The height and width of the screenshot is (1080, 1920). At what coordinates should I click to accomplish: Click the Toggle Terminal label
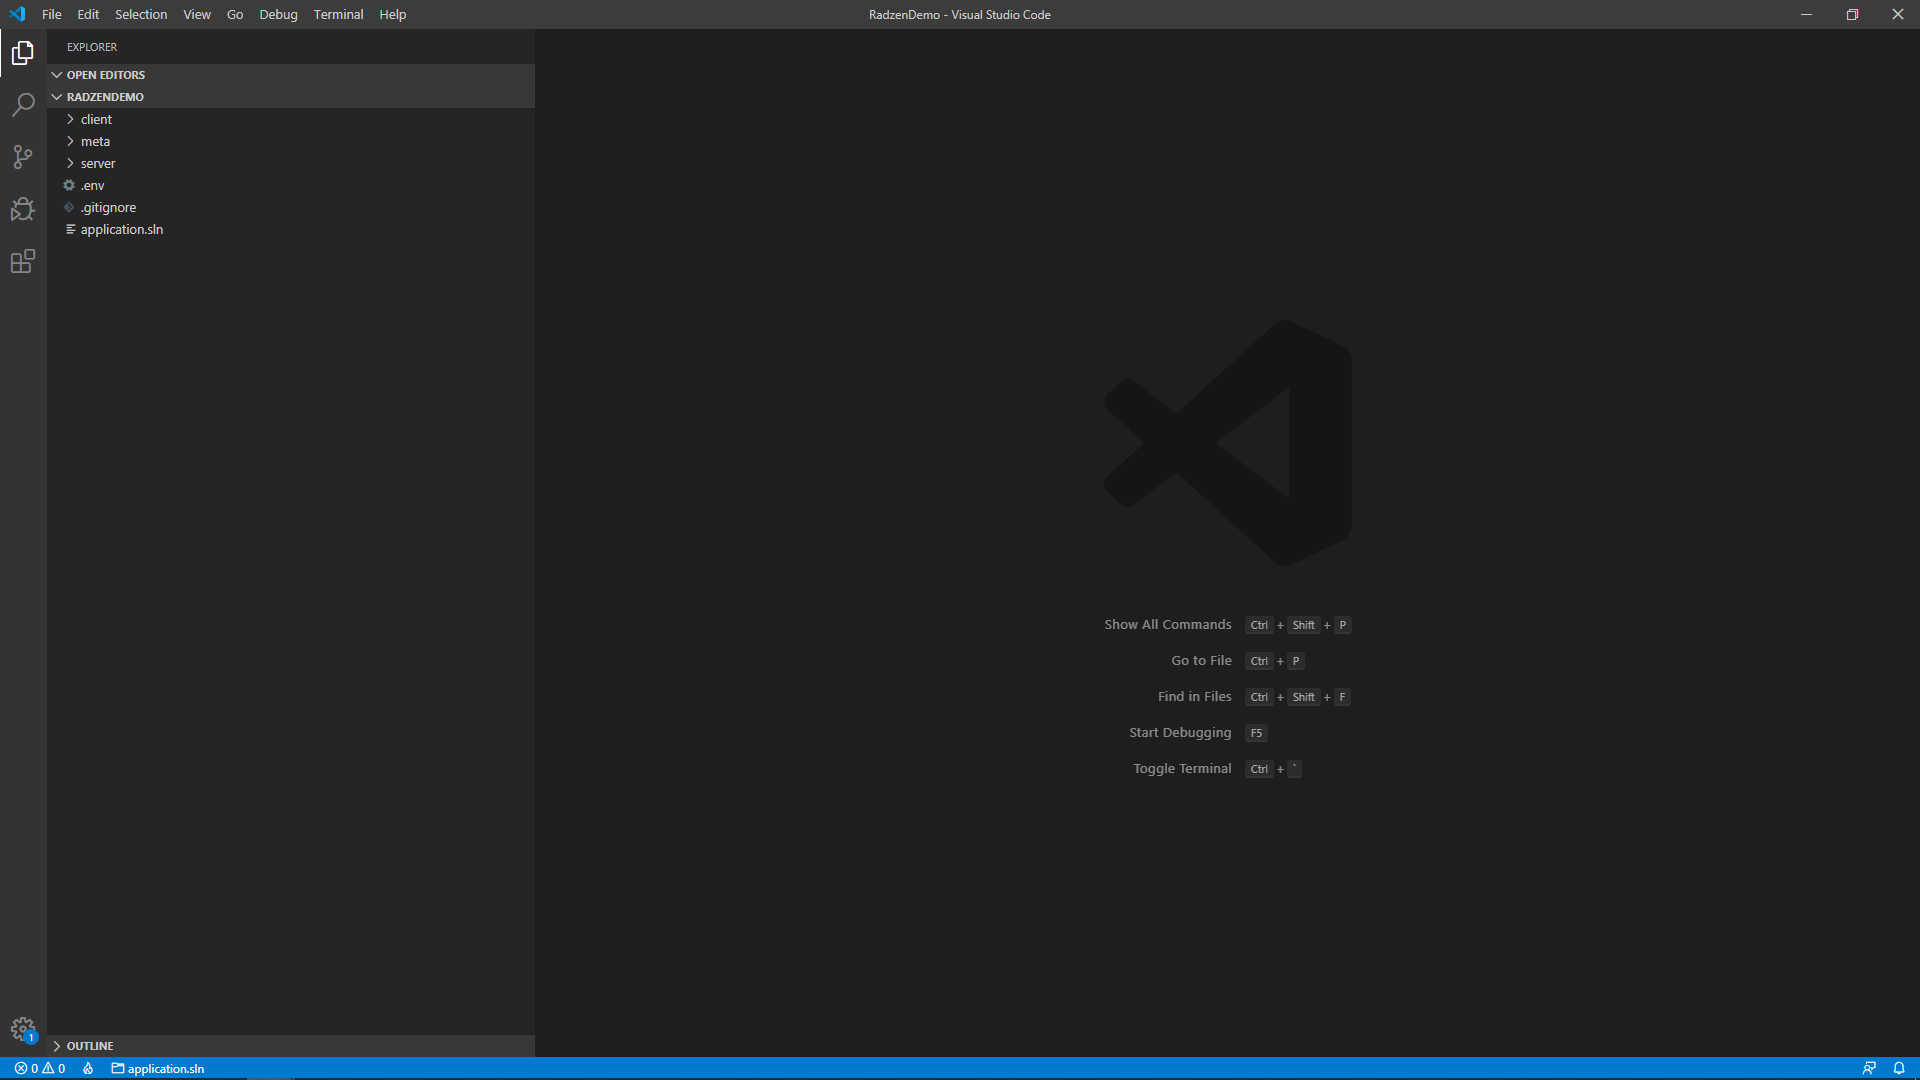[x=1182, y=768]
